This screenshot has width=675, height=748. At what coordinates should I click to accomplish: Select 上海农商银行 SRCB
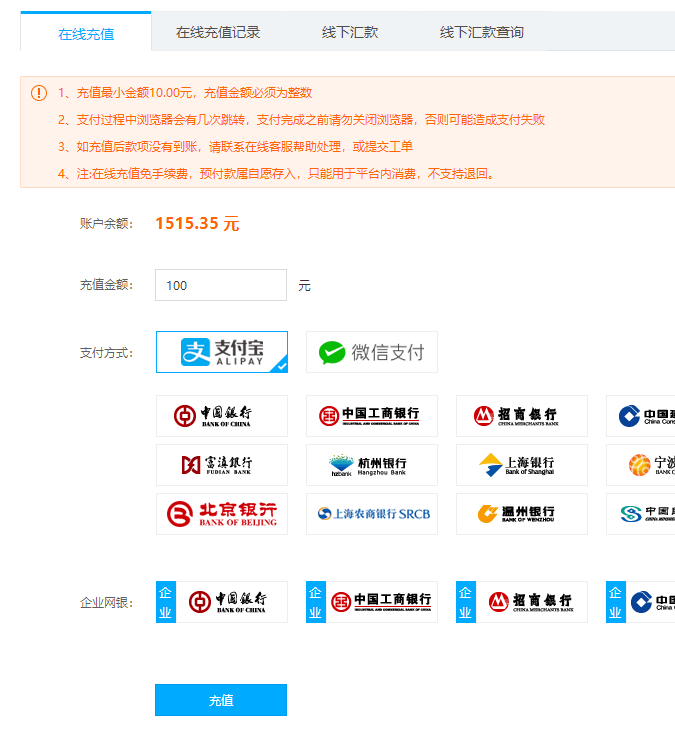tap(372, 514)
